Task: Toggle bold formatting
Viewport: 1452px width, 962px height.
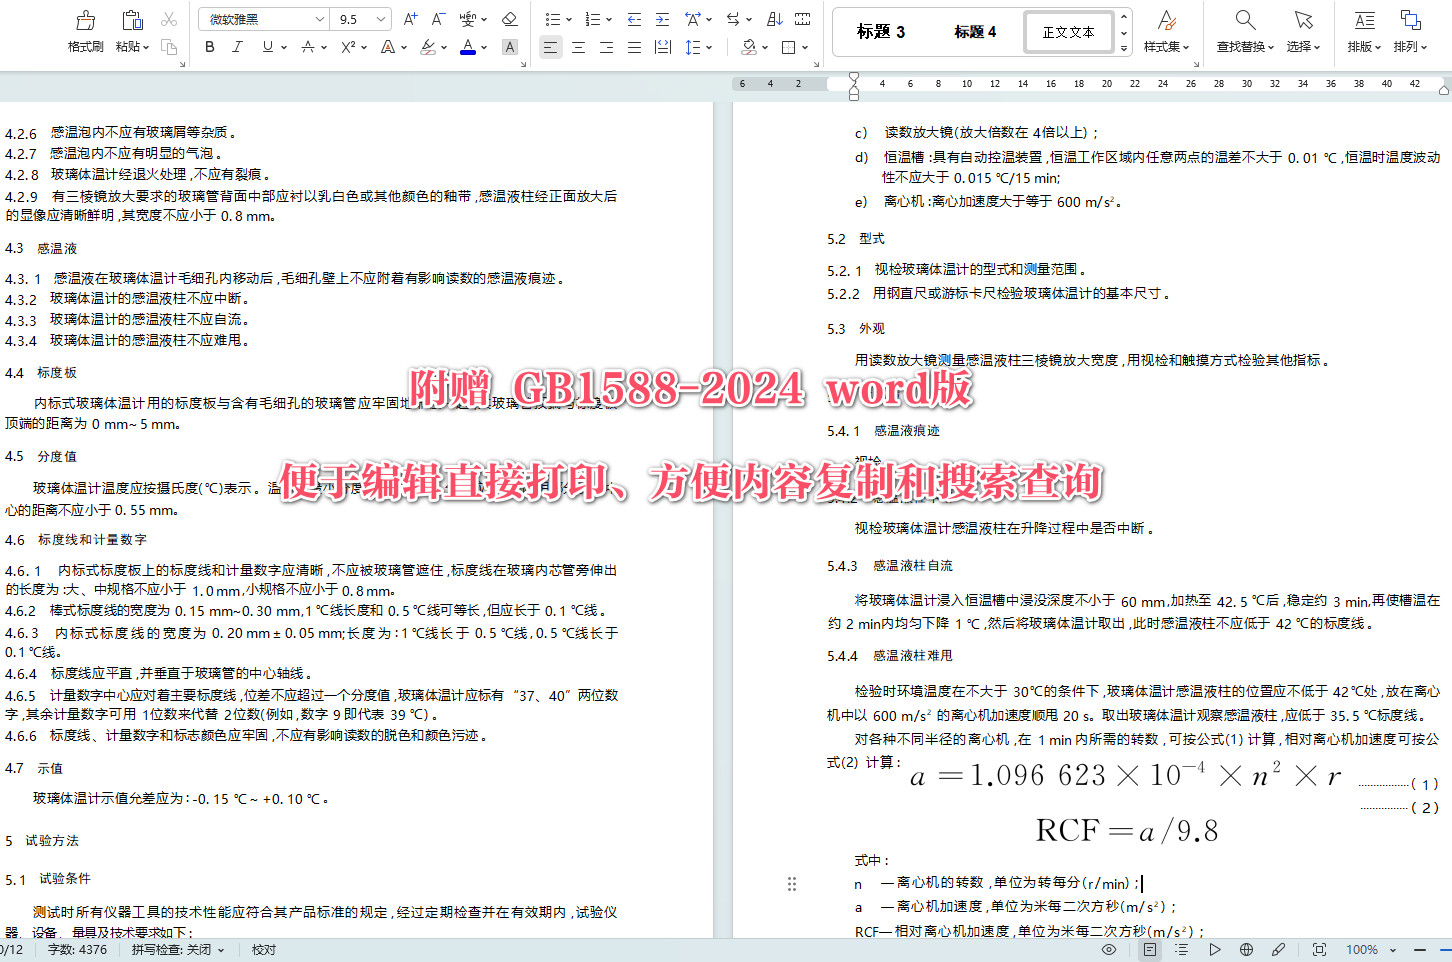Action: [209, 46]
